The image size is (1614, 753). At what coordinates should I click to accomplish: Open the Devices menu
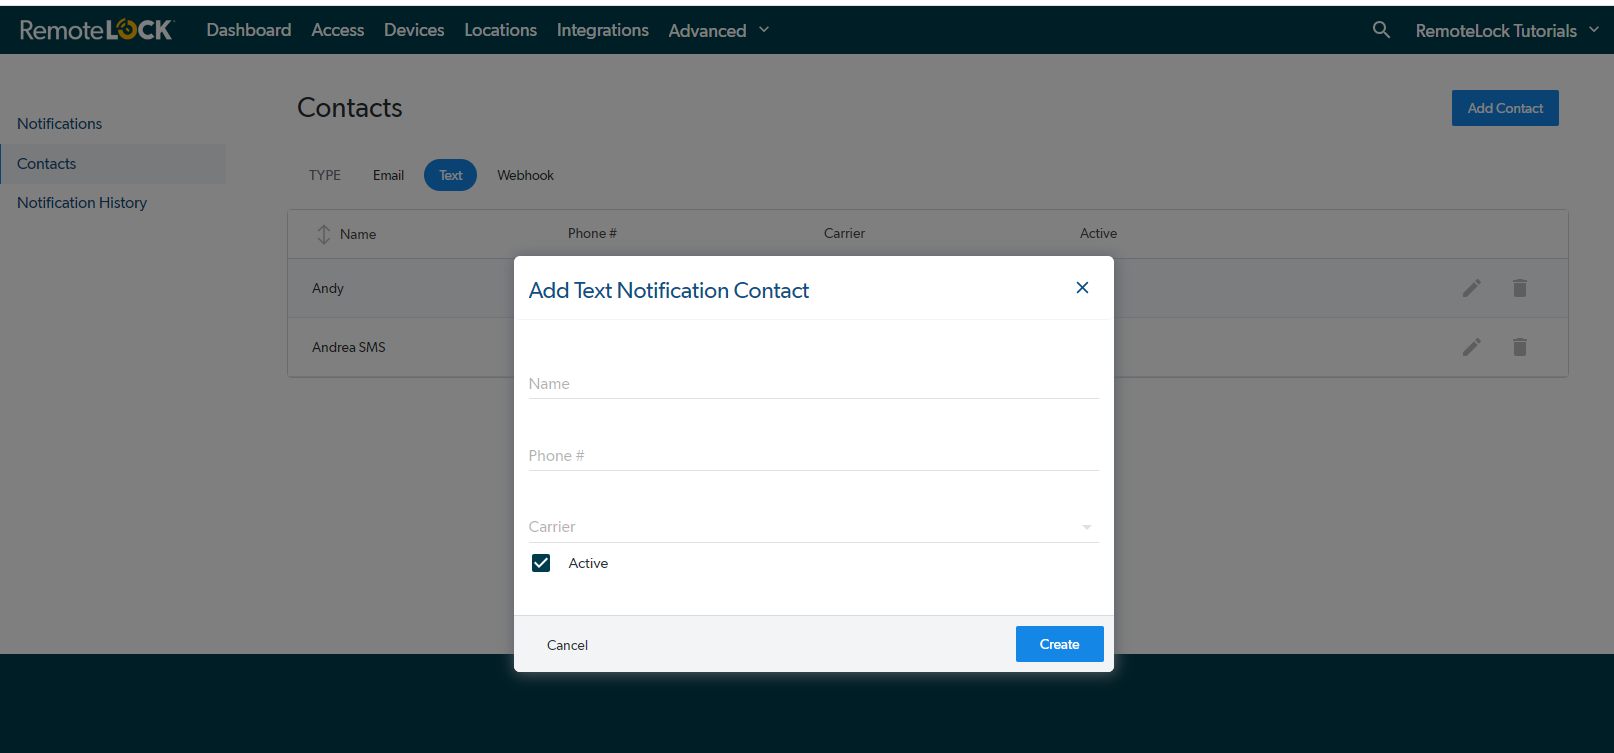tap(414, 30)
